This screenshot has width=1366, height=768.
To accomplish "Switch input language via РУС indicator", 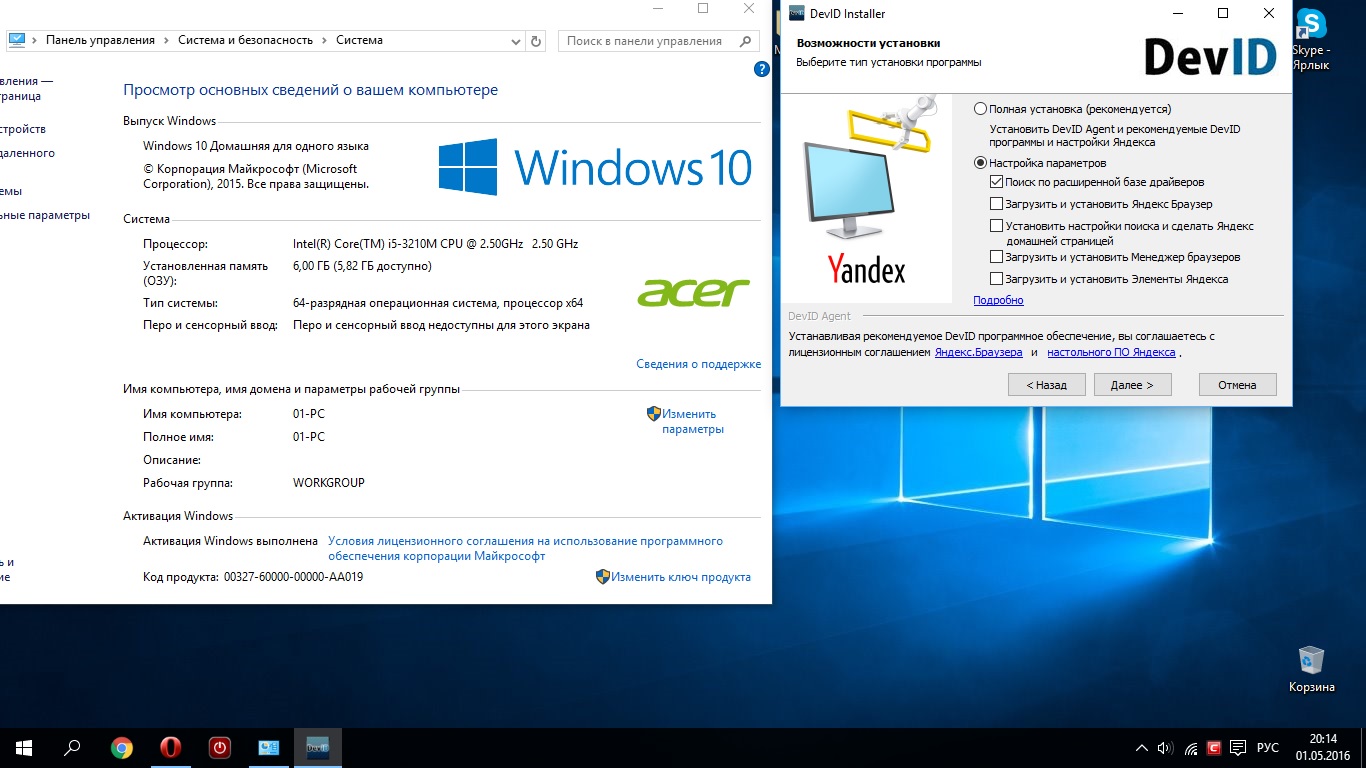I will [x=1268, y=748].
